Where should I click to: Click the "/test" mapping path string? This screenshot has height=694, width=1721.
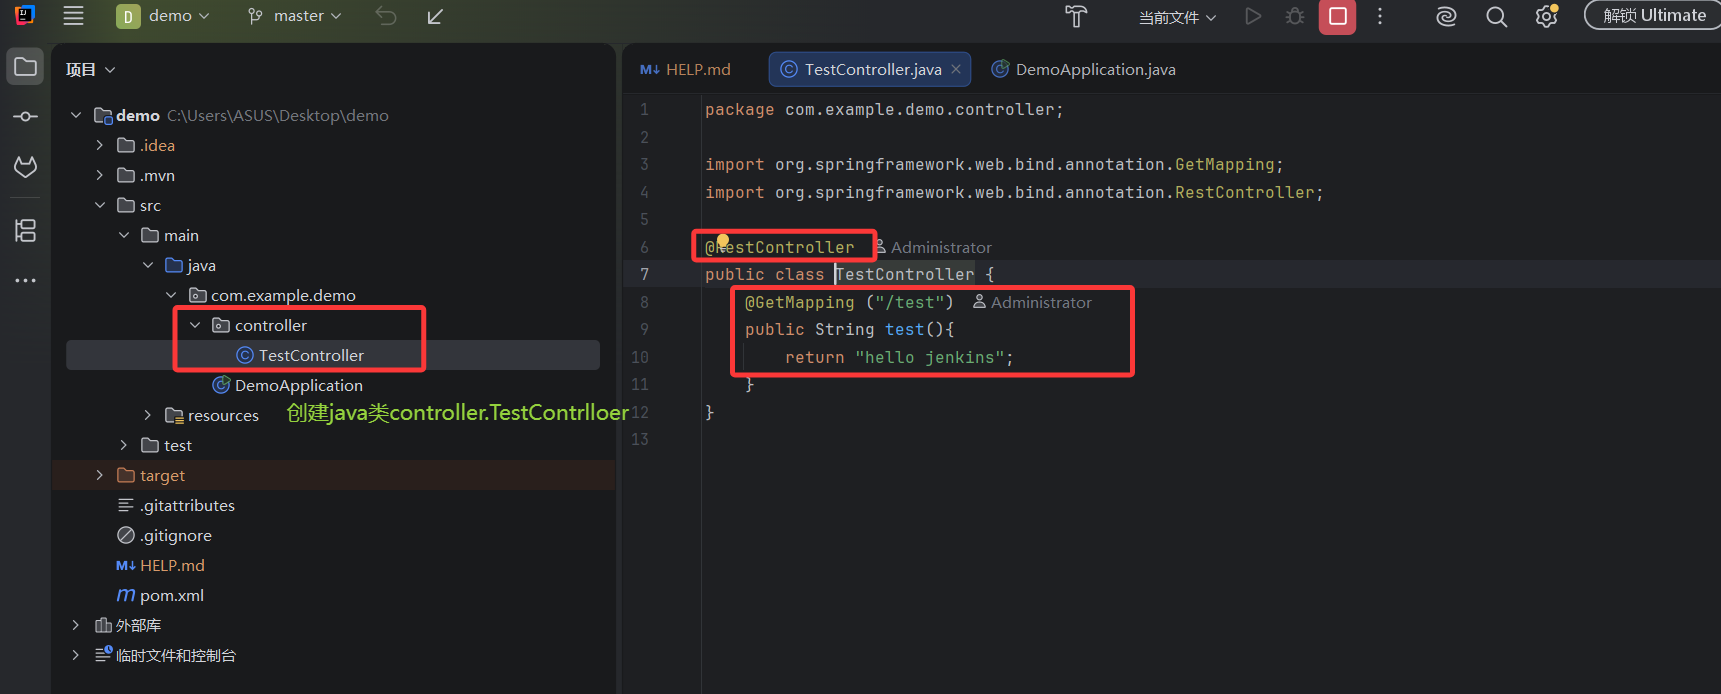(x=909, y=302)
